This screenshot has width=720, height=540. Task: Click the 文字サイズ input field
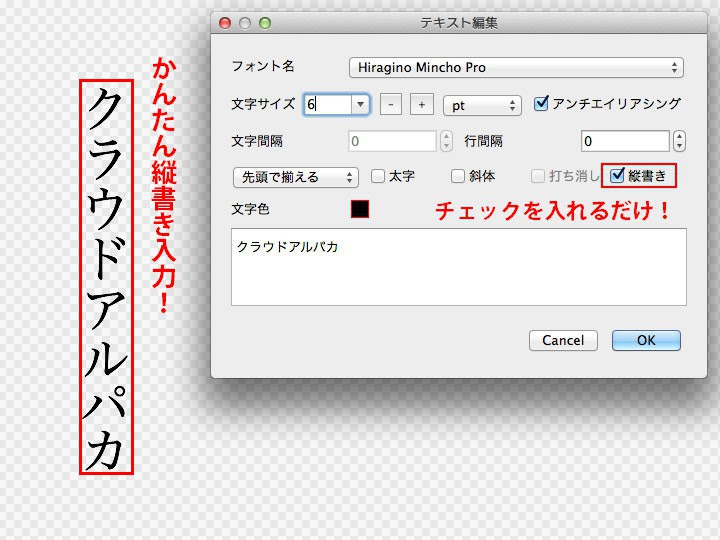click(328, 105)
